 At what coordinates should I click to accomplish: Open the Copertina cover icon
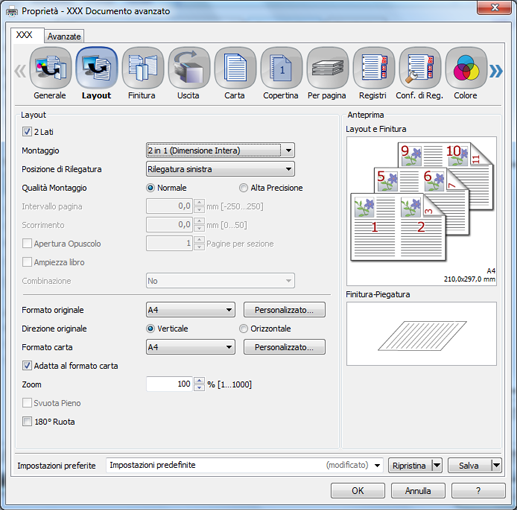click(281, 68)
